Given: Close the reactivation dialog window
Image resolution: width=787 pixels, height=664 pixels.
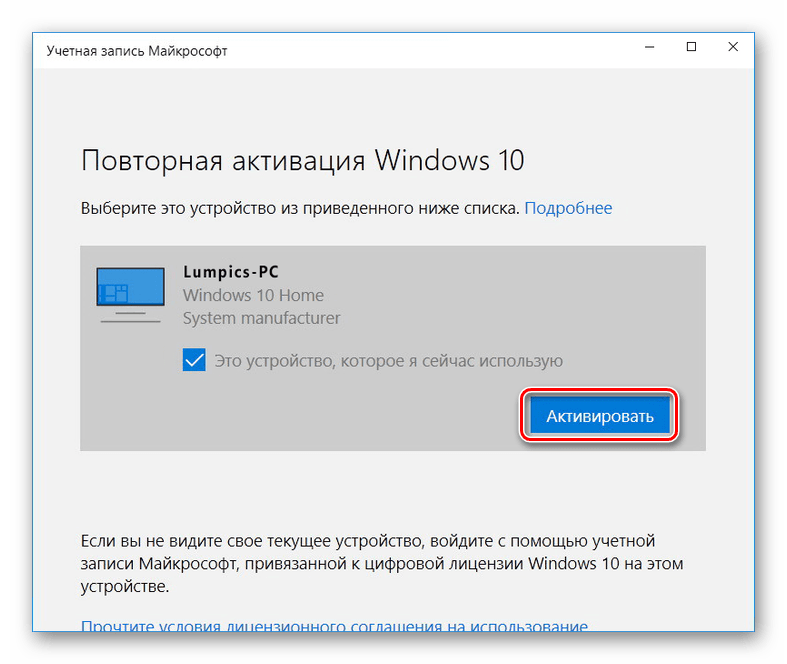Looking at the screenshot, I should tap(733, 47).
